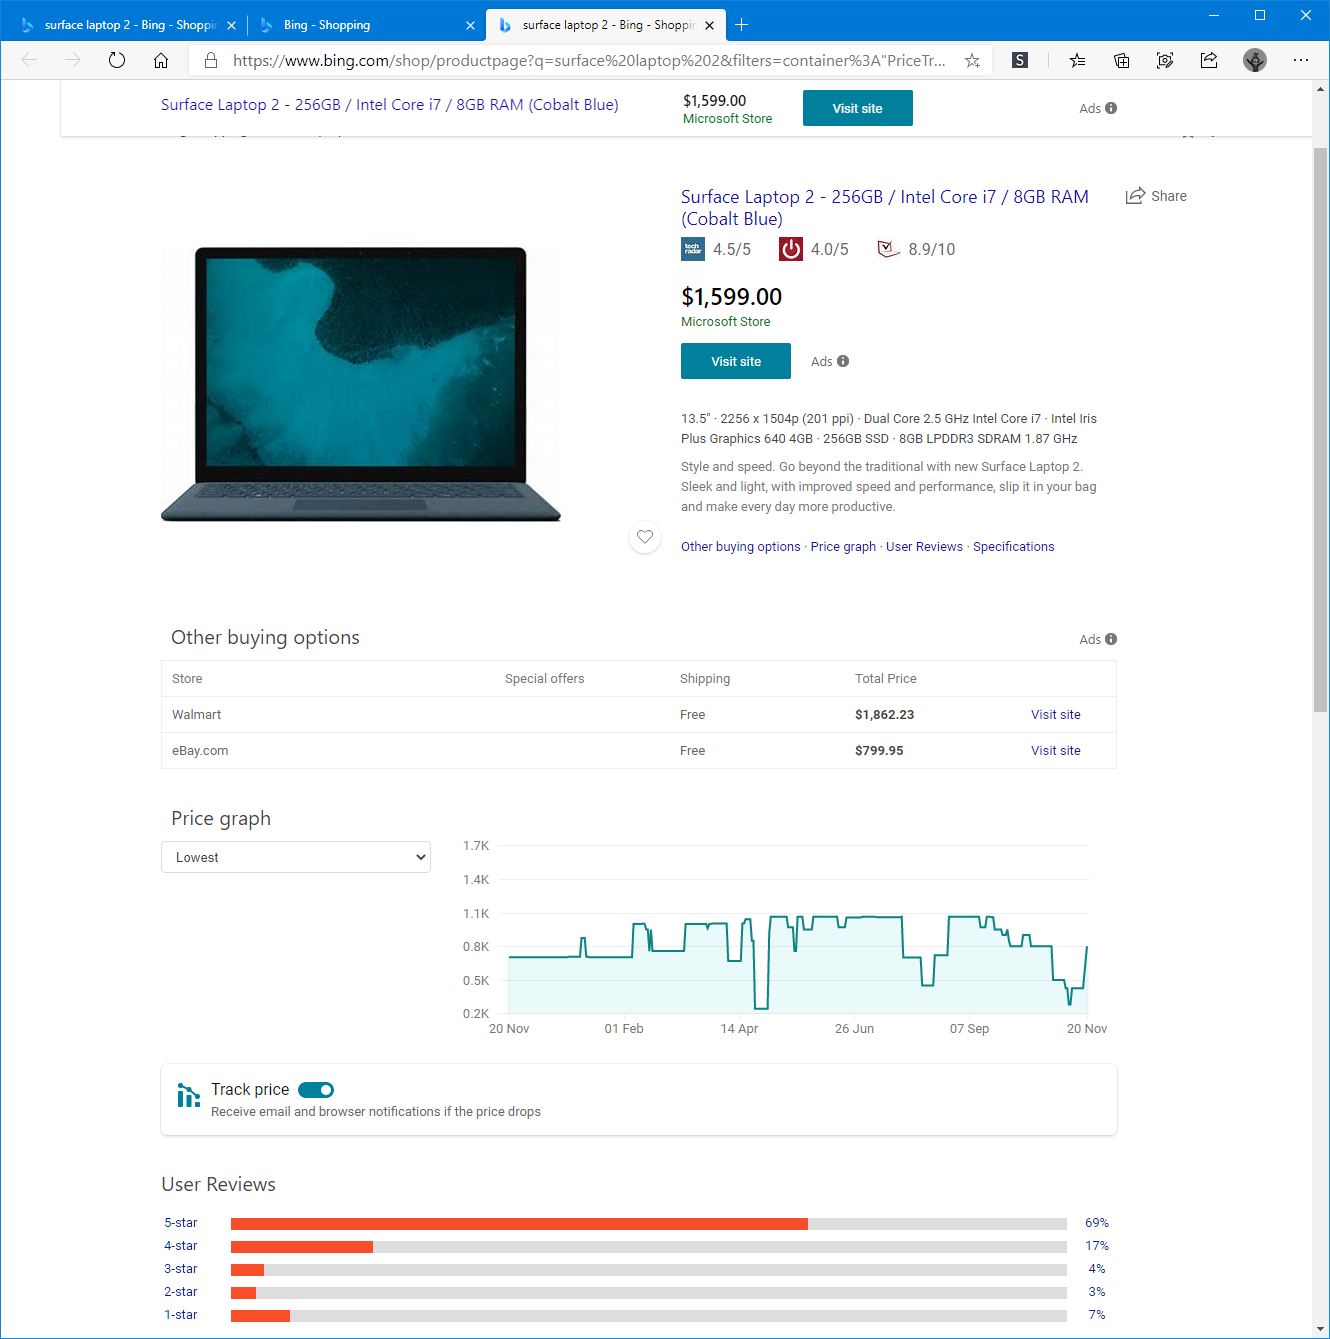
Task: Click the 5-star rating progress bar
Action: coord(649,1224)
